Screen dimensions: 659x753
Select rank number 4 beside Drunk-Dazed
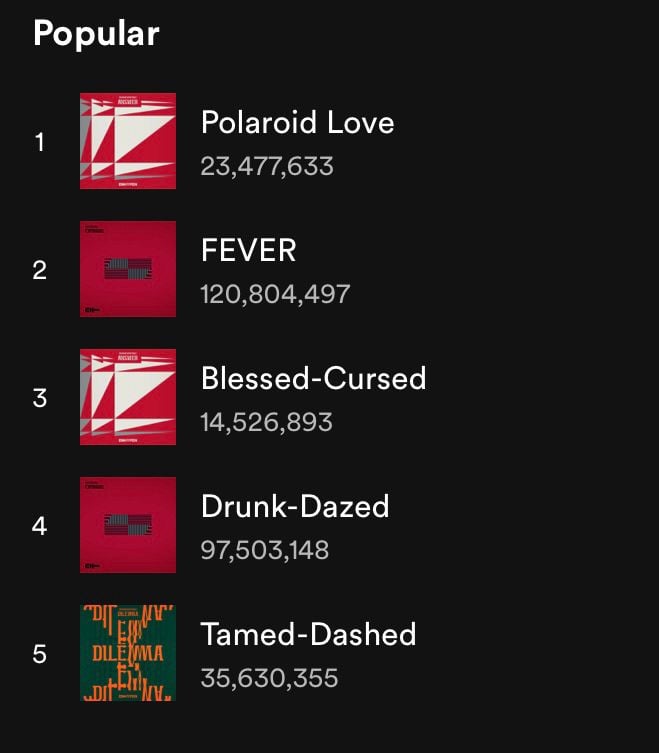click(40, 526)
